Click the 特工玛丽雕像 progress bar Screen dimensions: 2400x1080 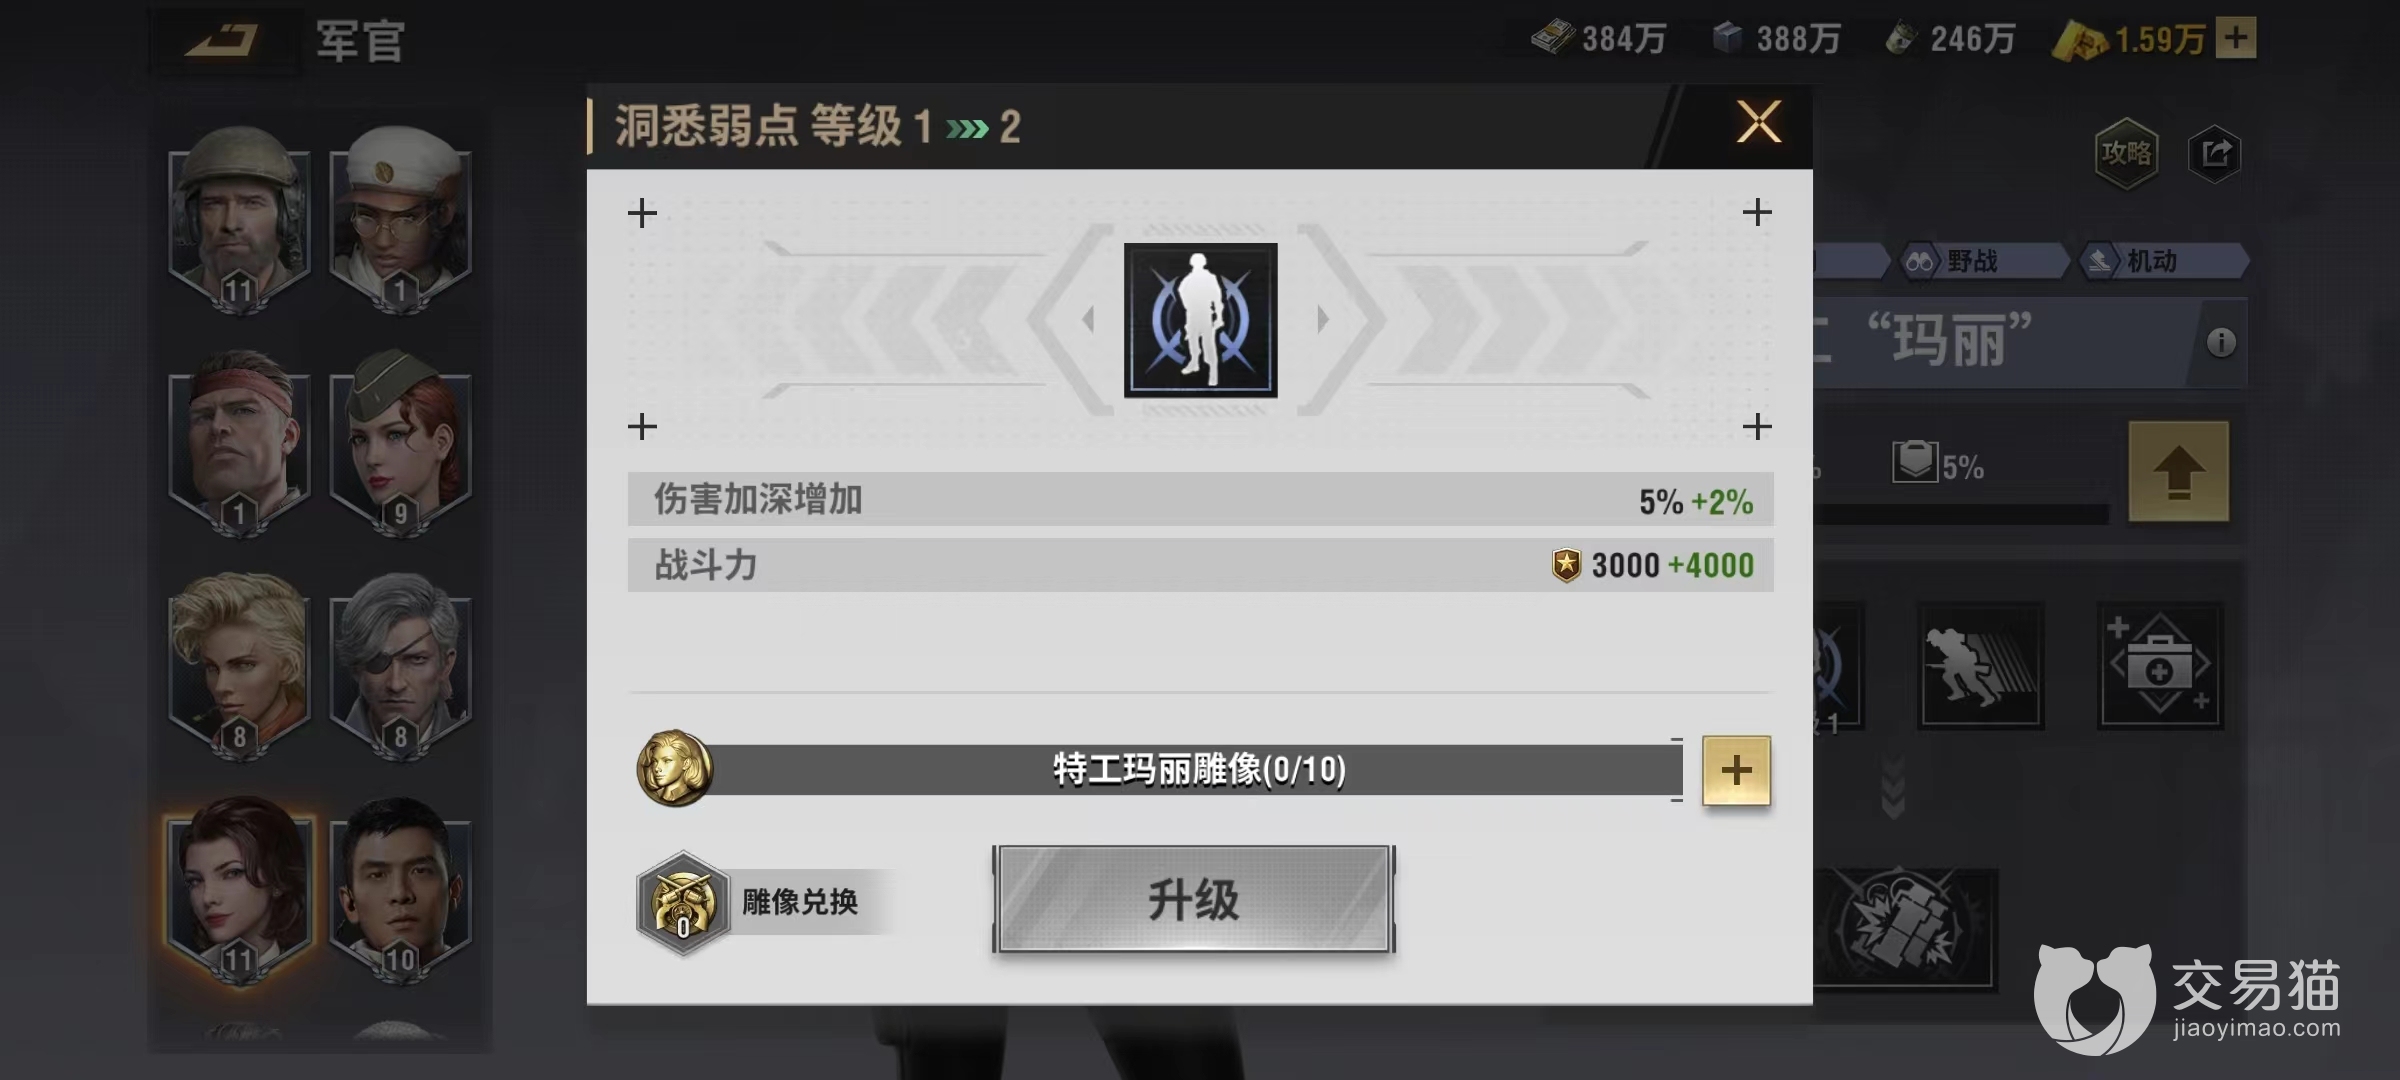click(1180, 770)
